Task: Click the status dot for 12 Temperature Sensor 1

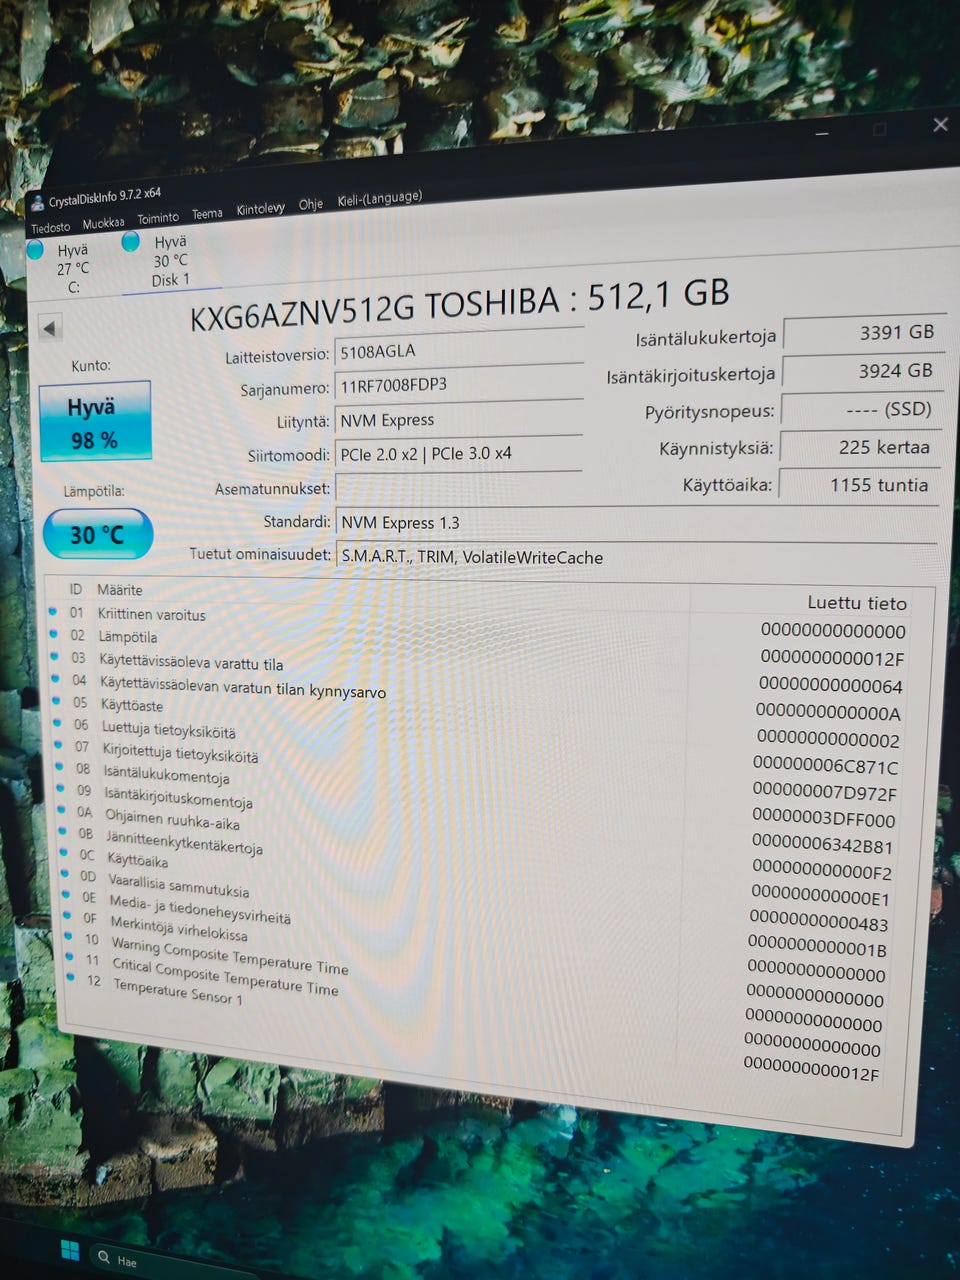Action: [x=70, y=978]
